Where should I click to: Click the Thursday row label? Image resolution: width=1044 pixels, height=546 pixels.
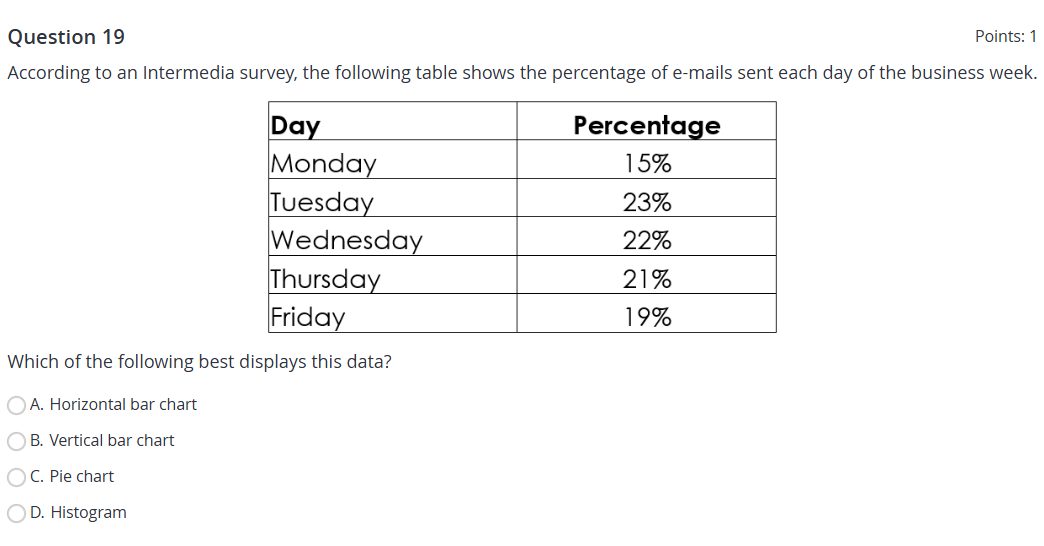(393, 278)
